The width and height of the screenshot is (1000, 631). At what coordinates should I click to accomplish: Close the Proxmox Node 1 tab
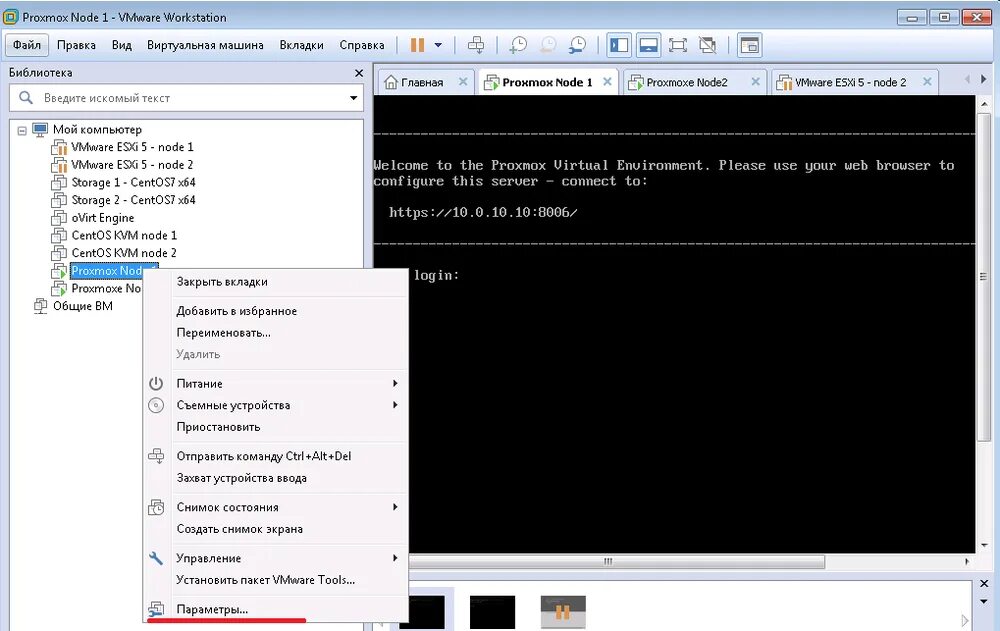607,82
